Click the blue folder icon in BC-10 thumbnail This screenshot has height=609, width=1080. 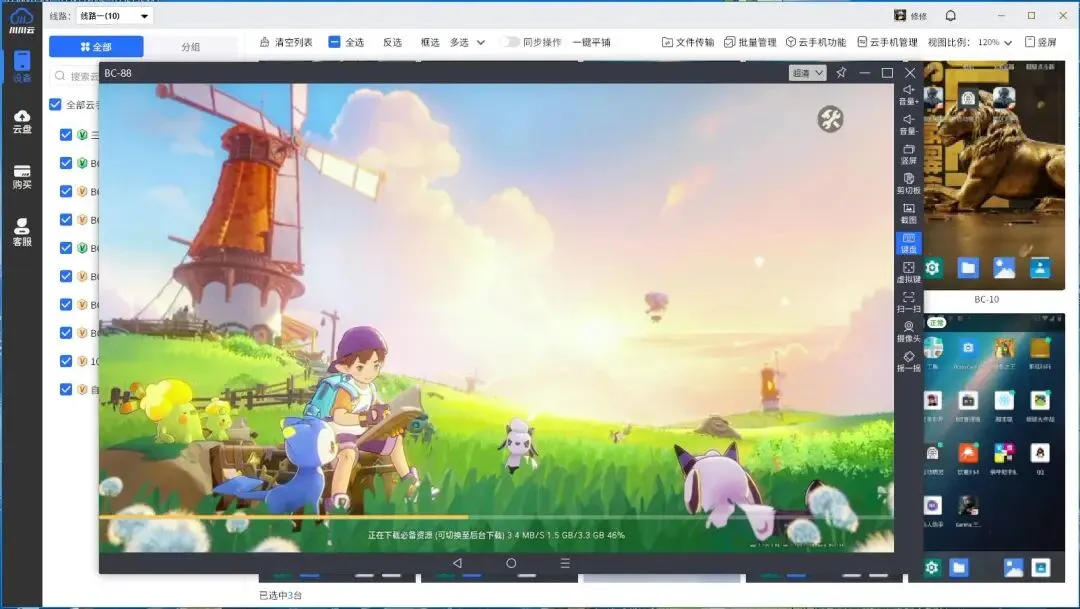968,267
